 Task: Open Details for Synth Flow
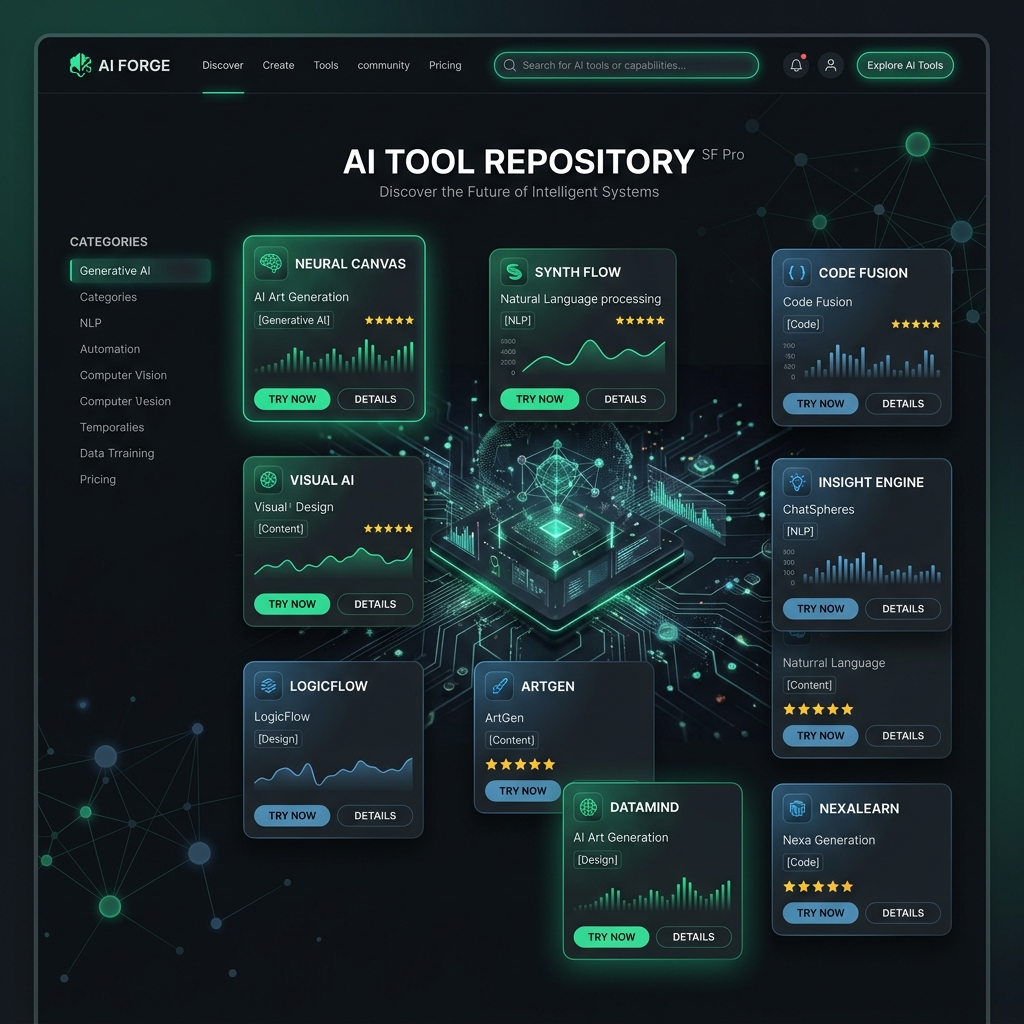(x=625, y=399)
